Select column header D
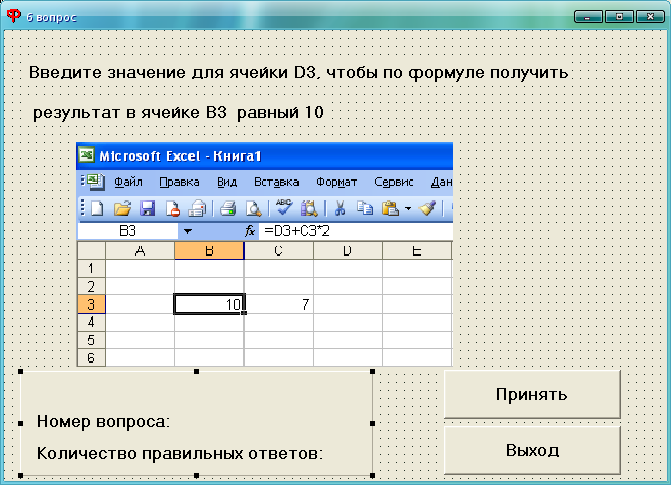The width and height of the screenshot is (671, 485). point(348,251)
